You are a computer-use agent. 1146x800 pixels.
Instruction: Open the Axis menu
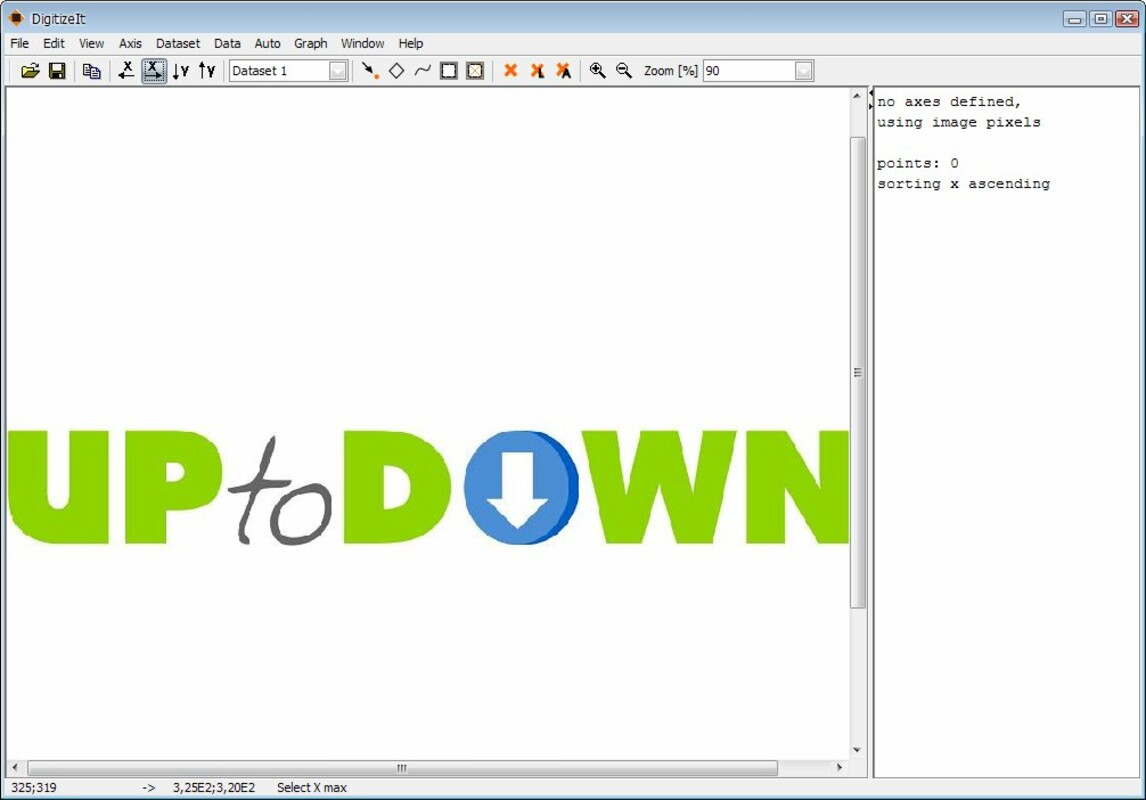click(x=130, y=43)
